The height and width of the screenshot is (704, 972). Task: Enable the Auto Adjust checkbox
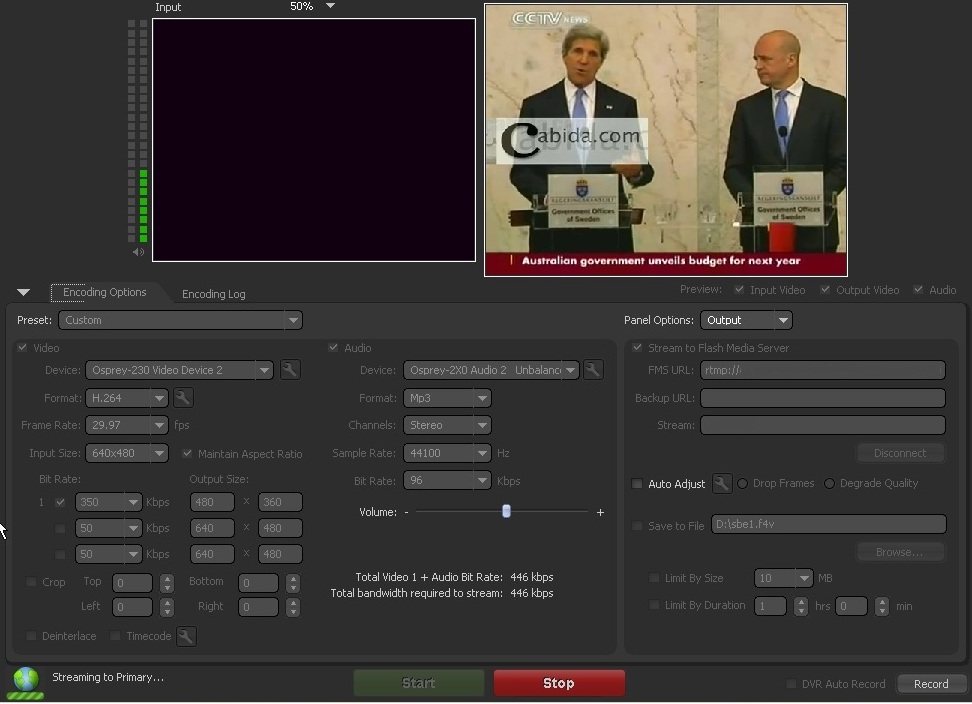coord(637,484)
